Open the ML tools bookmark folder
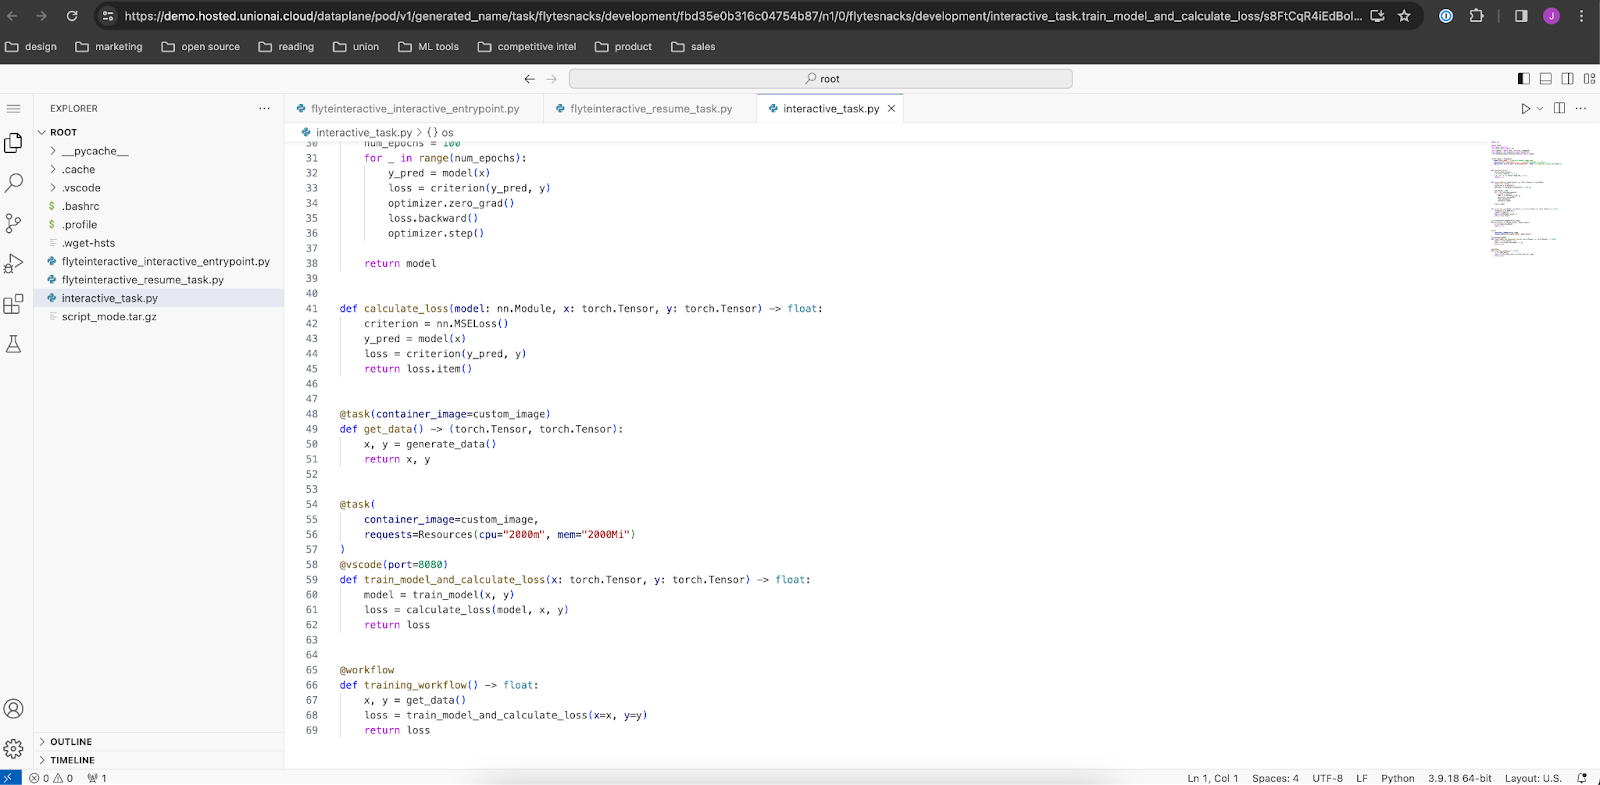The width and height of the screenshot is (1600, 785). click(x=428, y=47)
